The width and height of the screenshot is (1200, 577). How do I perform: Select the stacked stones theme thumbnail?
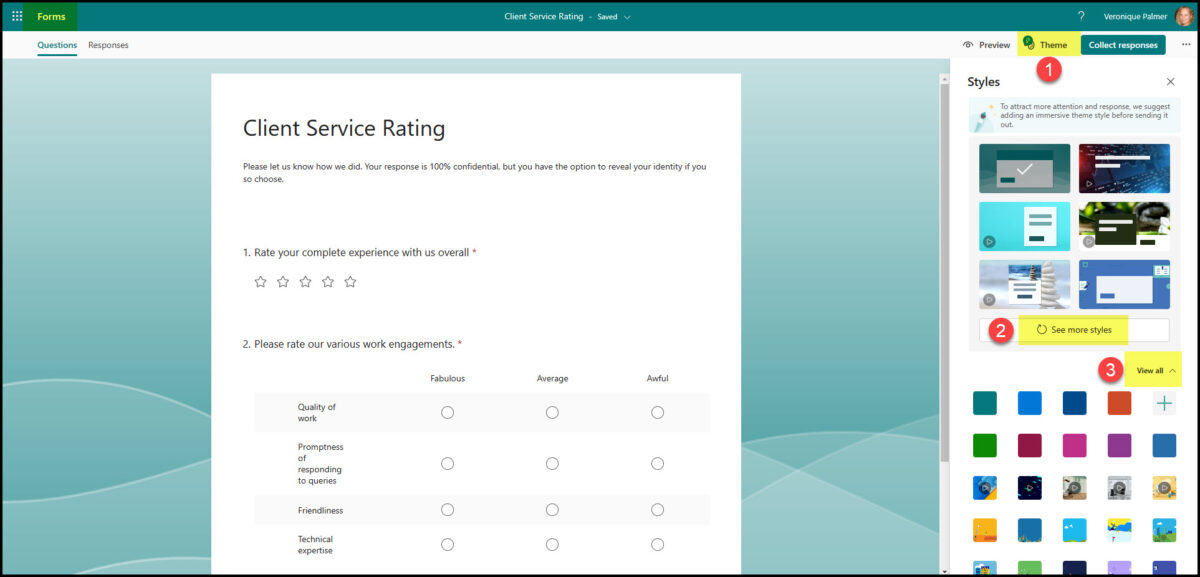click(1024, 284)
